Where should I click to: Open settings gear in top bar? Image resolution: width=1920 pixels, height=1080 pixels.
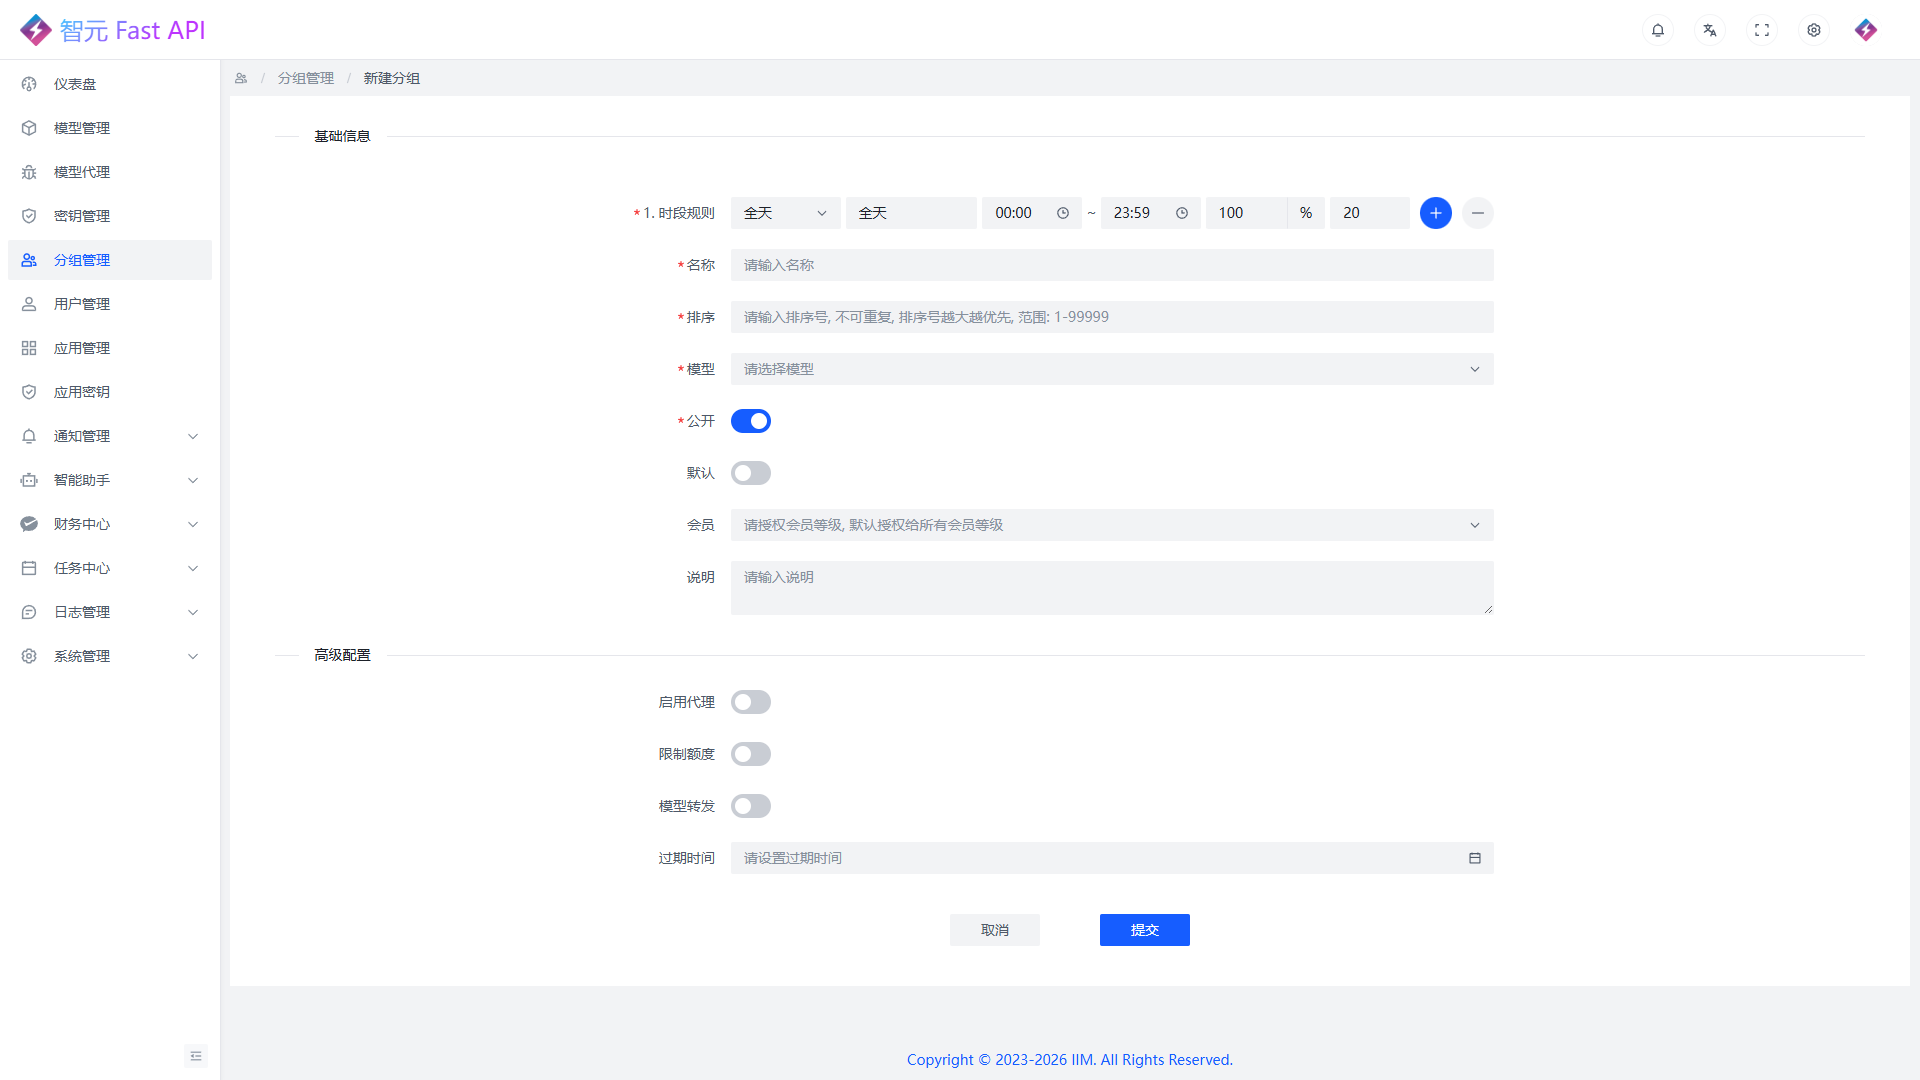click(x=1814, y=30)
